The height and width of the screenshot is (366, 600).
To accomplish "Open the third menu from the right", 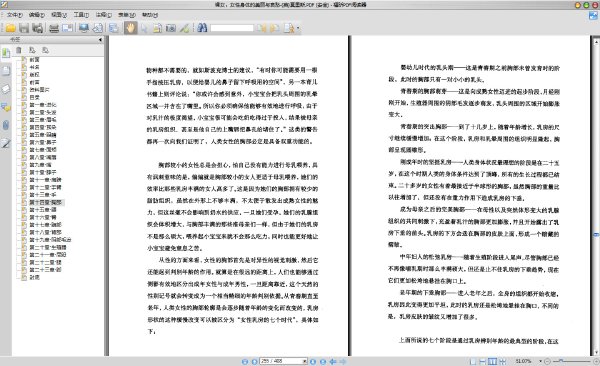I will click(x=103, y=15).
